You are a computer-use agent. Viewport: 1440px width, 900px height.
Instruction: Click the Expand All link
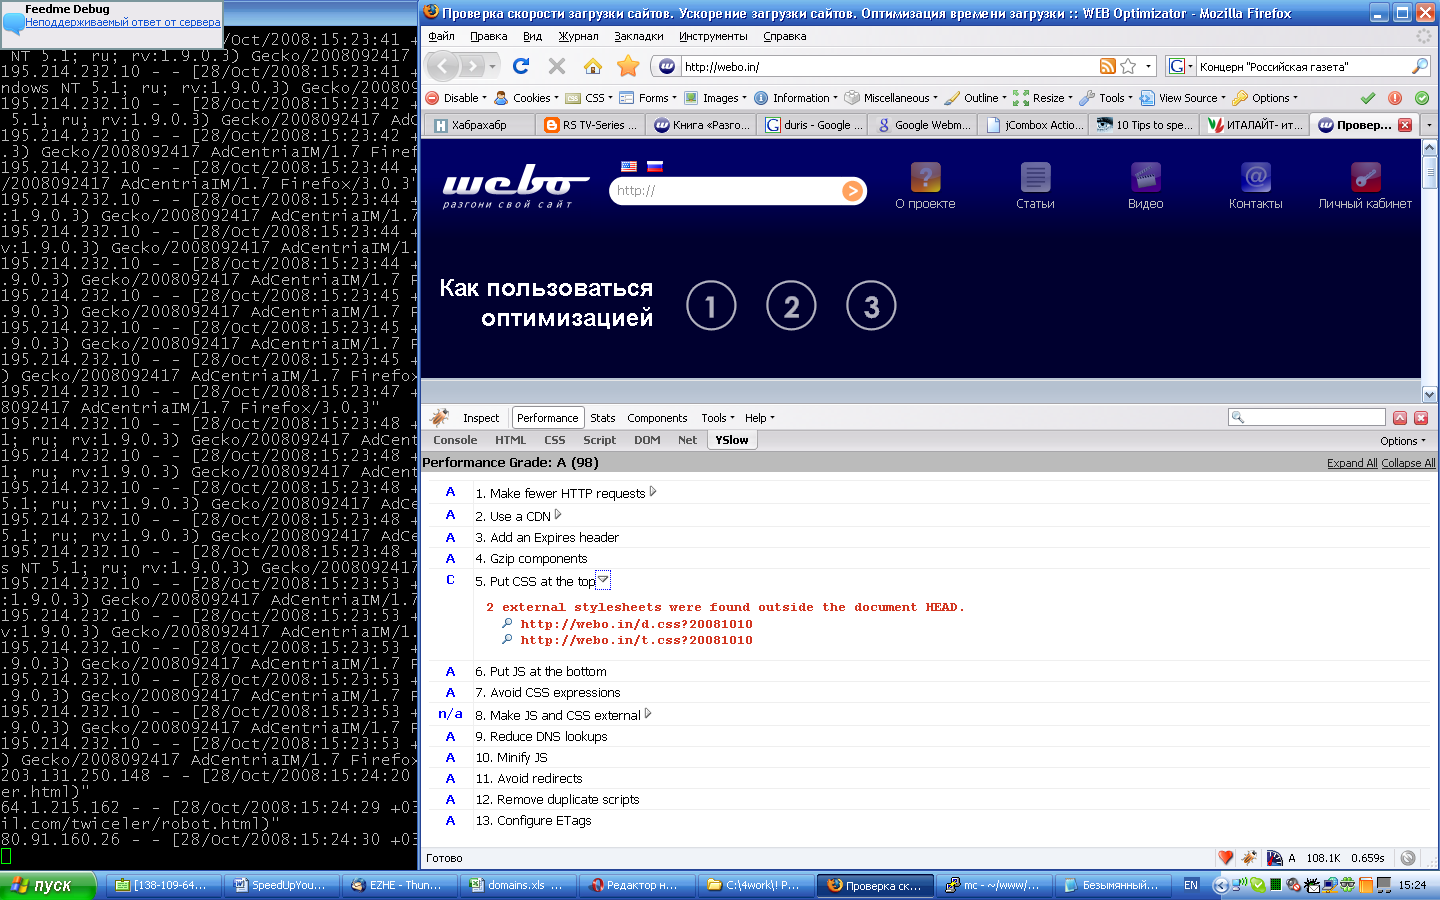click(x=1351, y=463)
